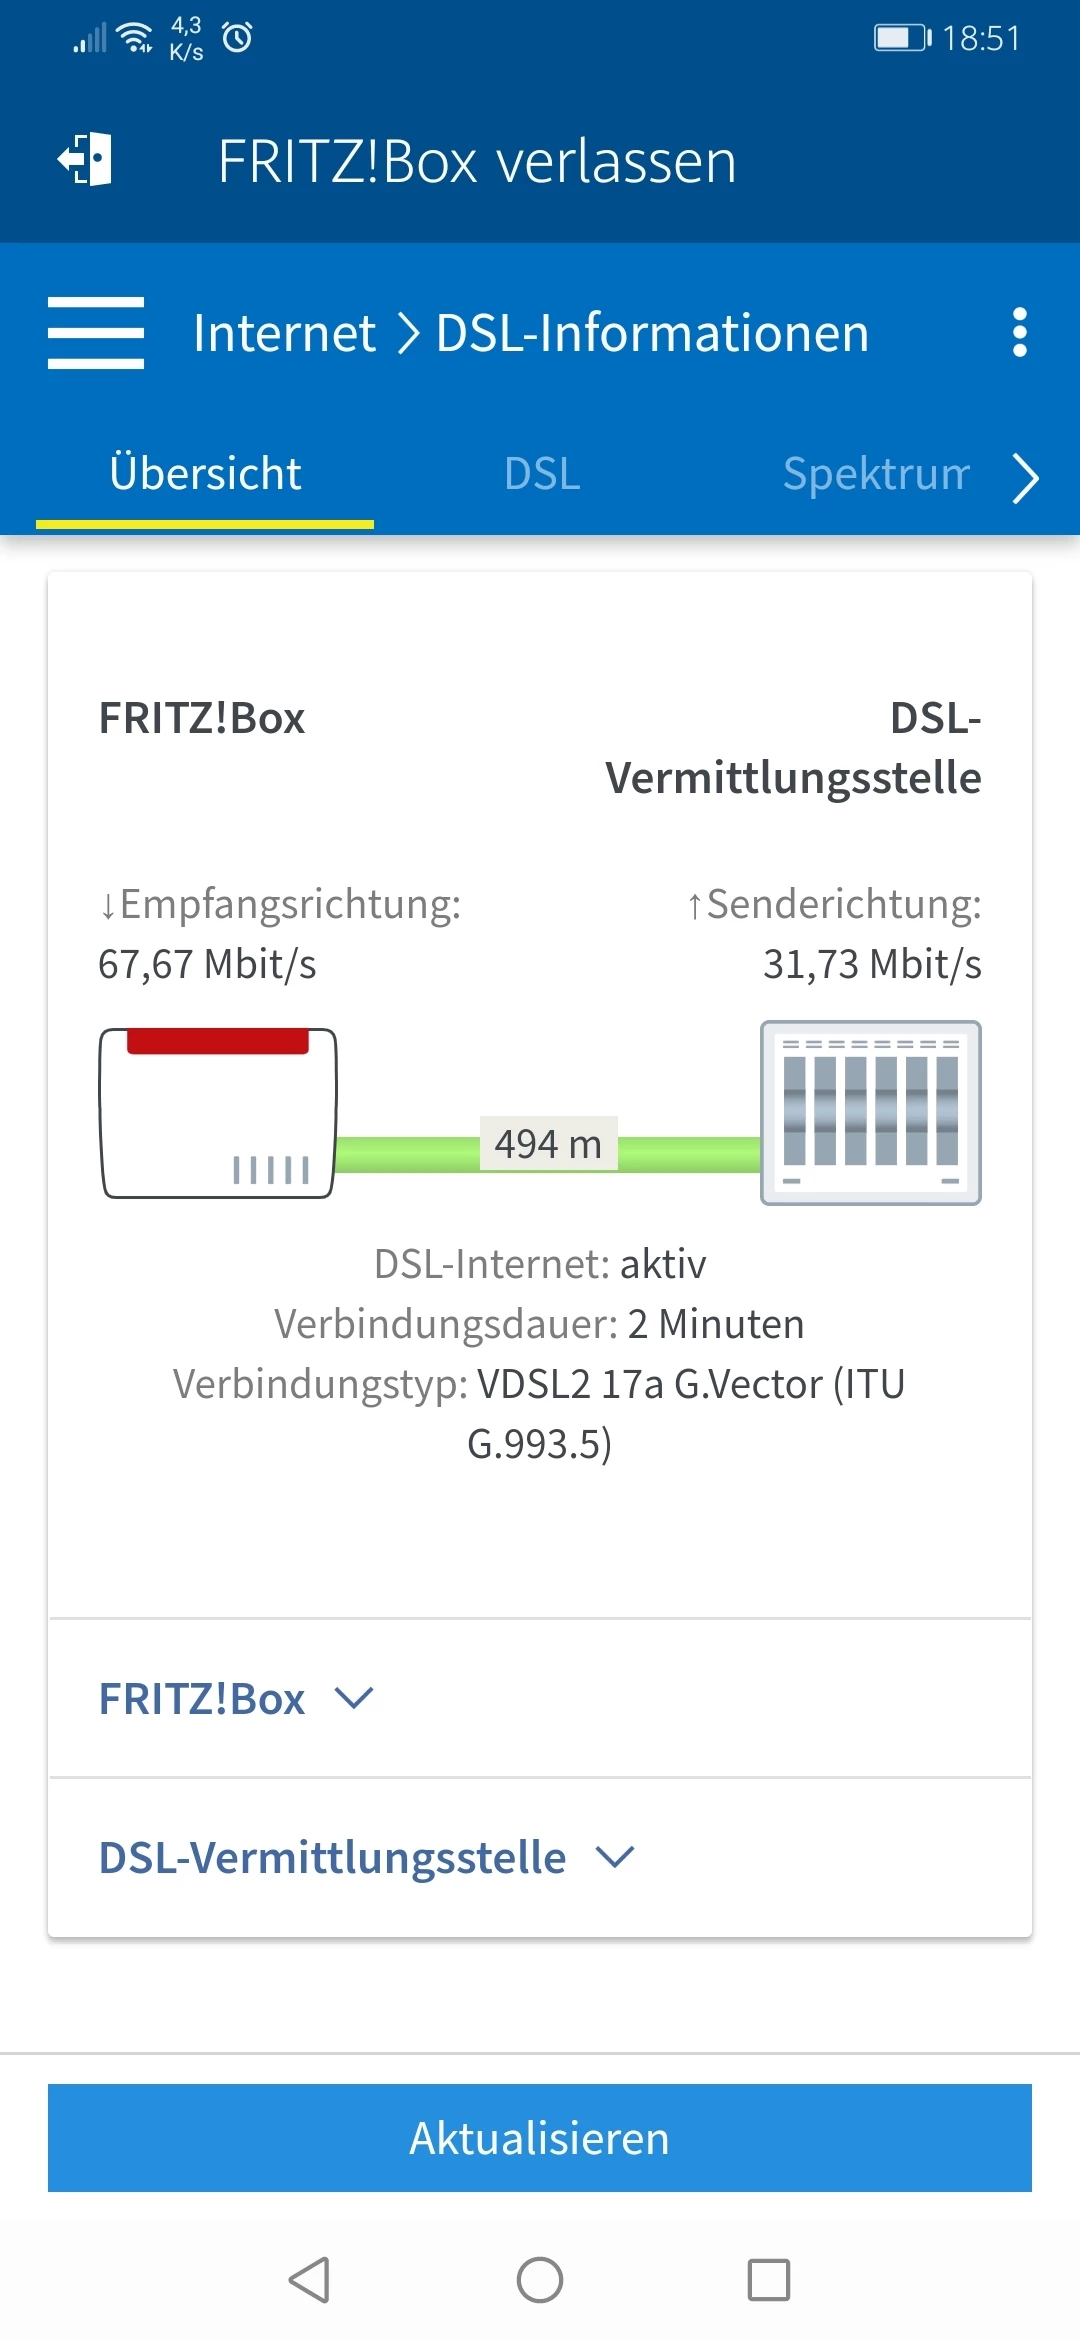Open the hamburger navigation menu
Image resolution: width=1080 pixels, height=2340 pixels.
click(96, 333)
